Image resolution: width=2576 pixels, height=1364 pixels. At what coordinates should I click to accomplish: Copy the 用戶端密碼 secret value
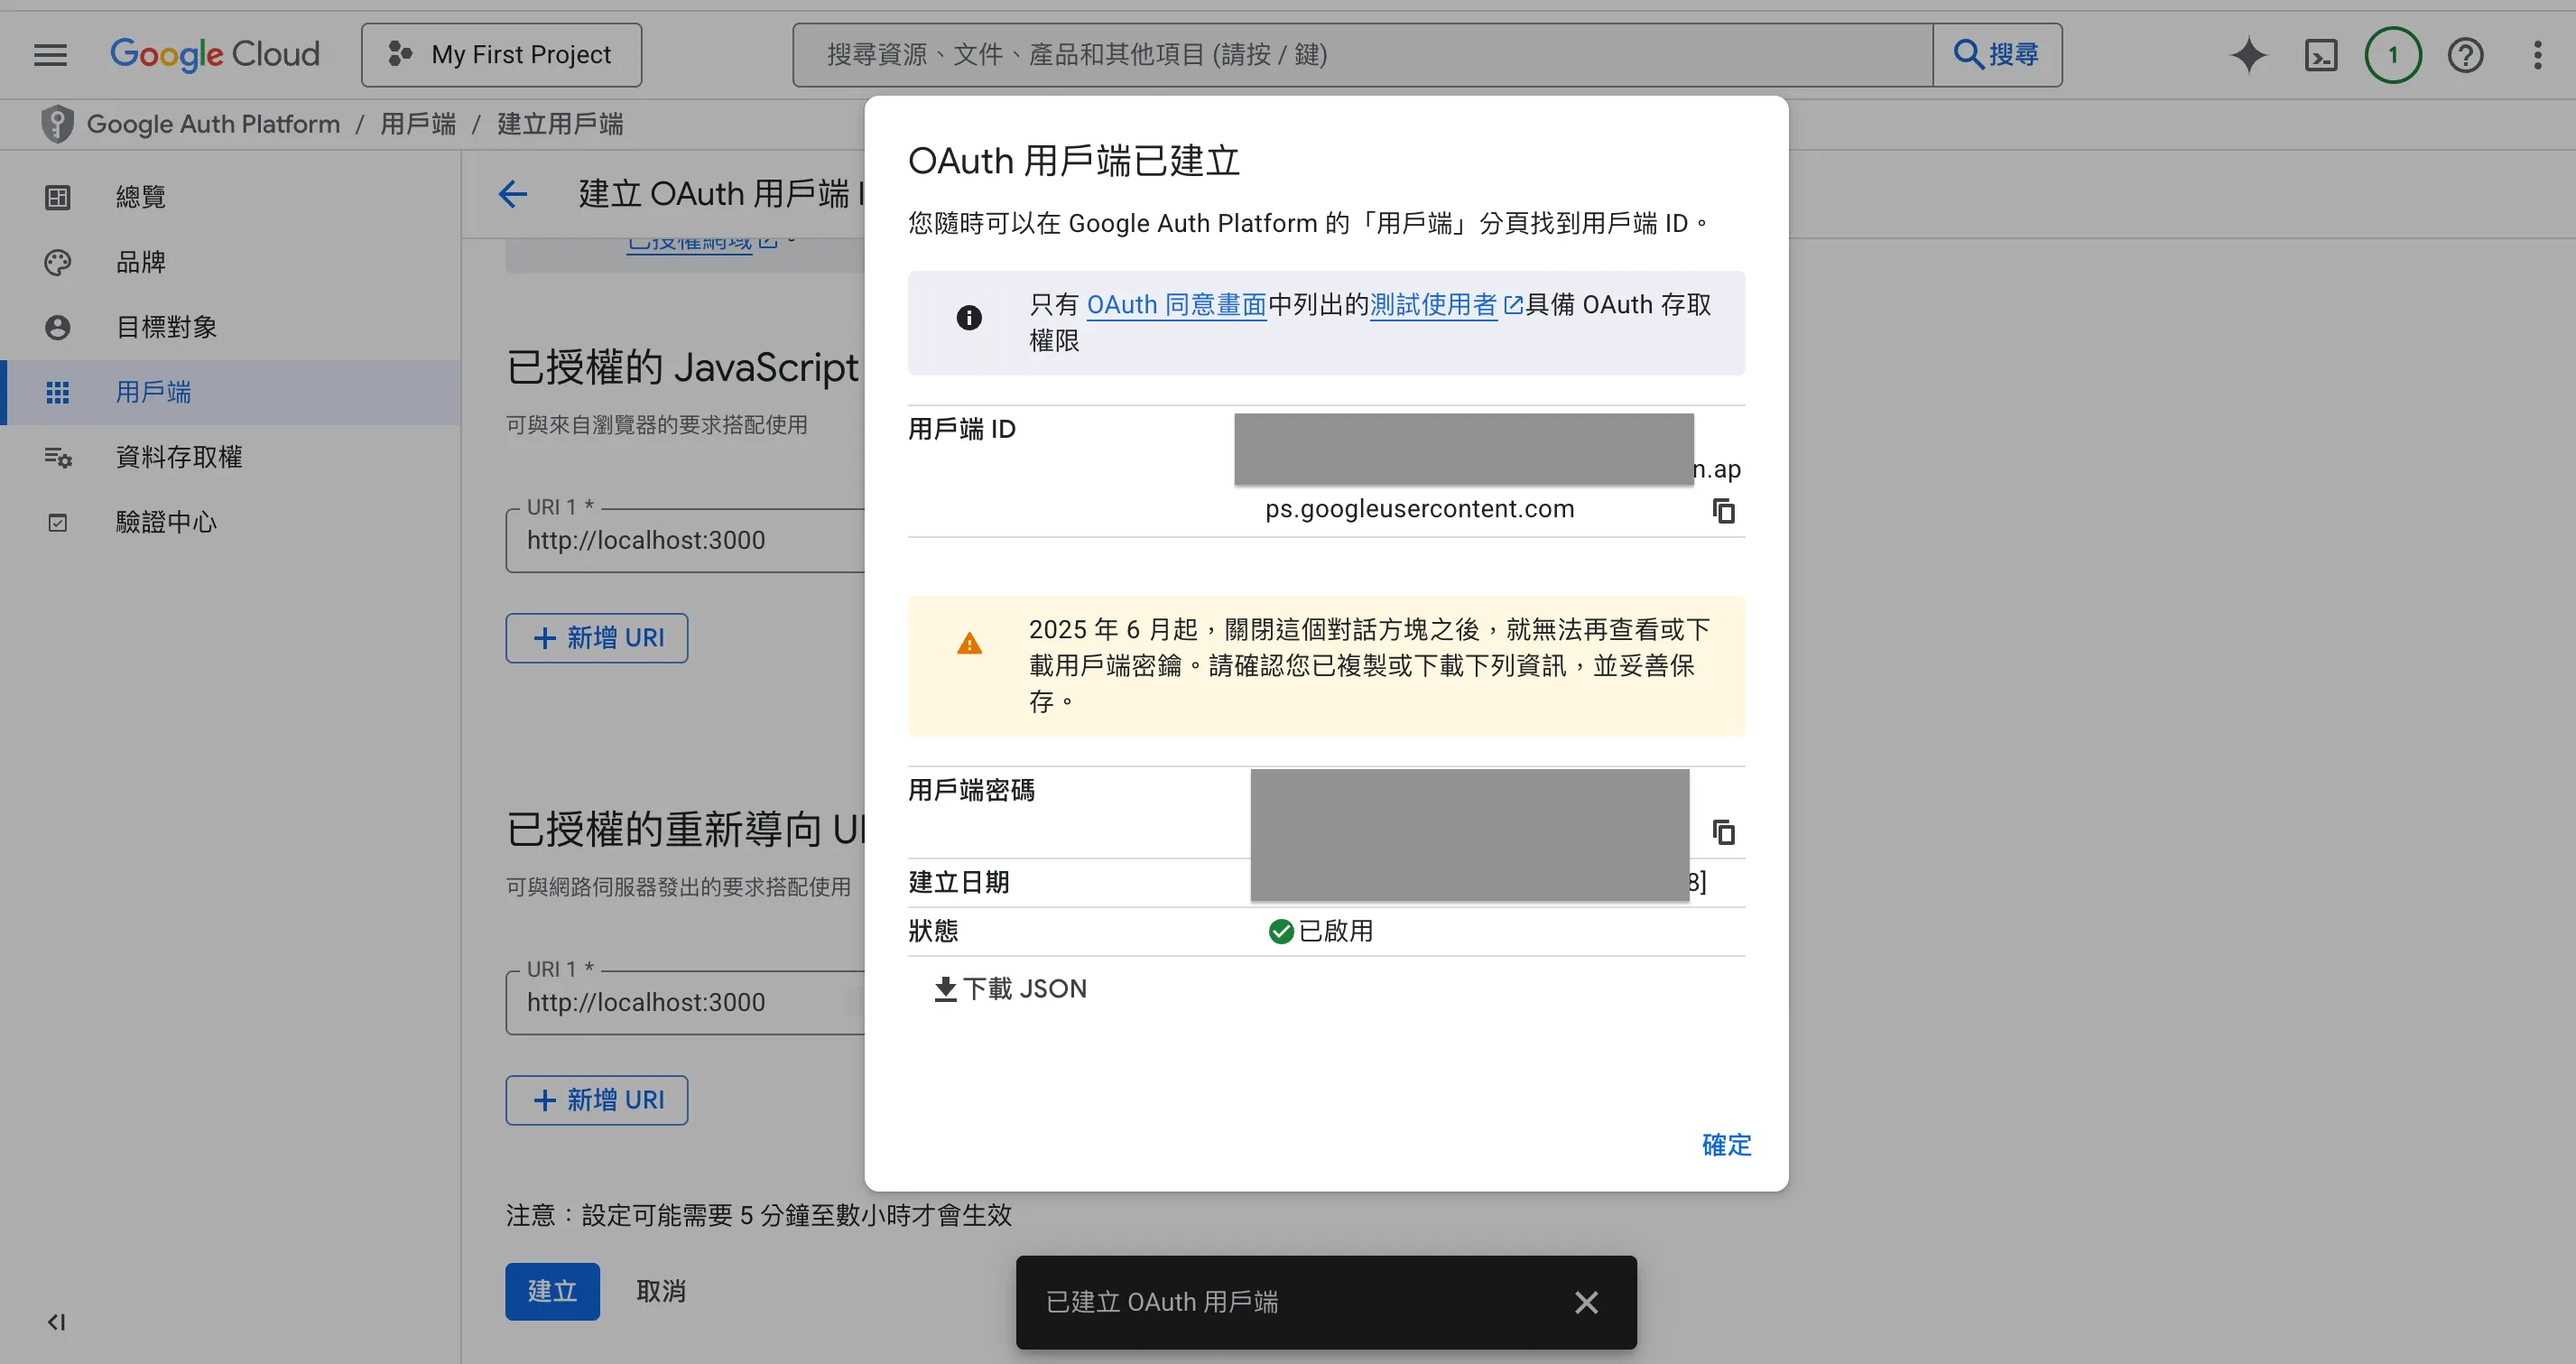click(1723, 832)
